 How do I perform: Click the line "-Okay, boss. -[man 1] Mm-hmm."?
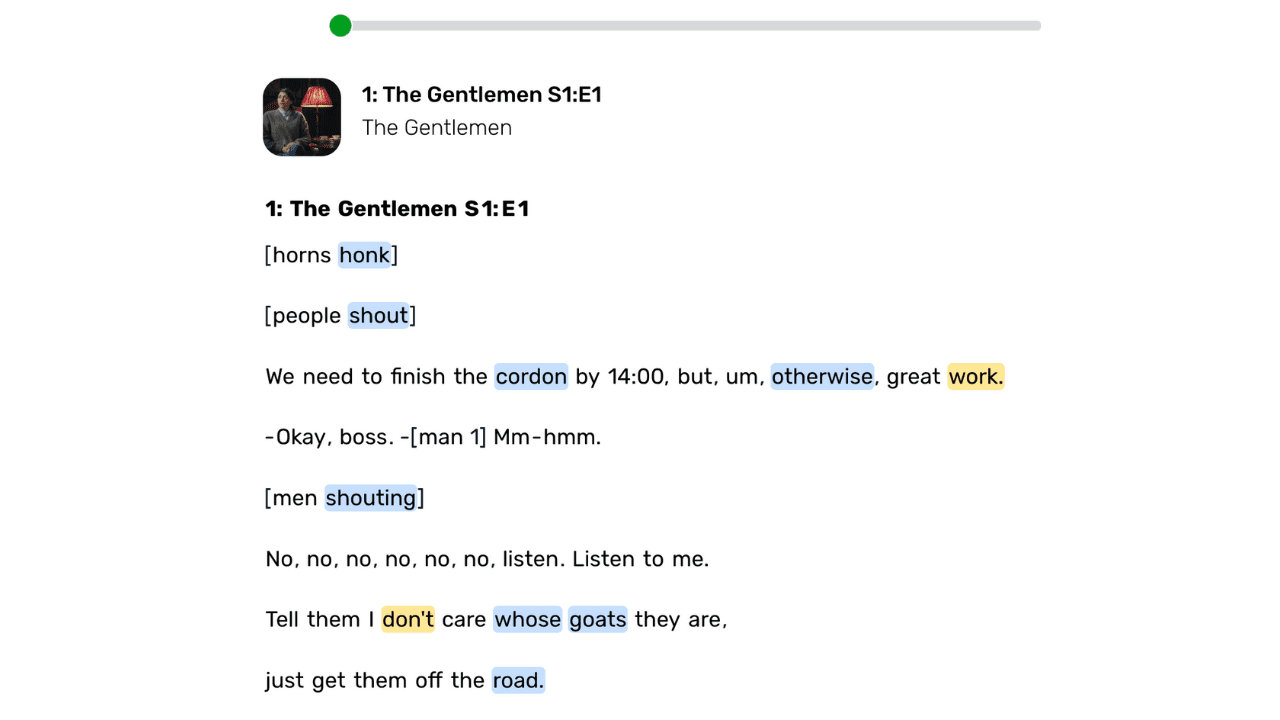(433, 437)
